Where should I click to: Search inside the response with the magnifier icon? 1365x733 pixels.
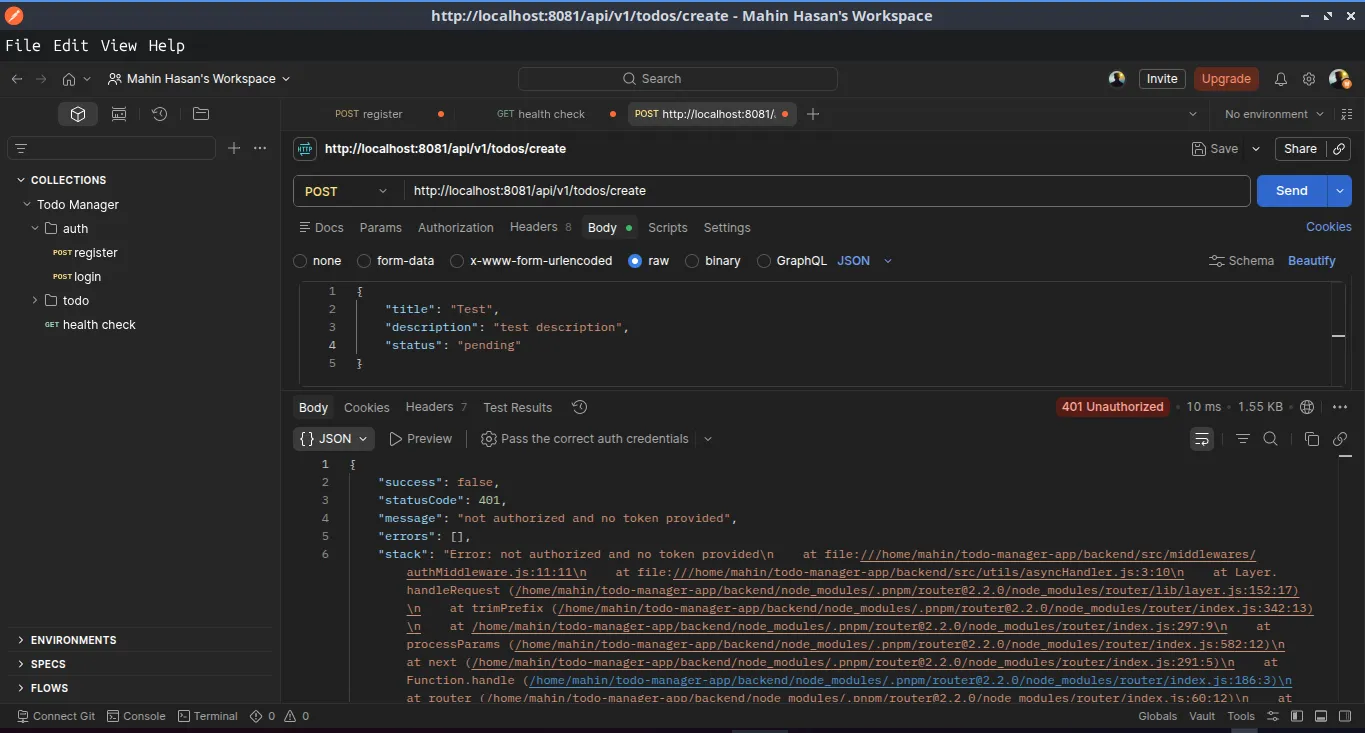pos(1270,439)
